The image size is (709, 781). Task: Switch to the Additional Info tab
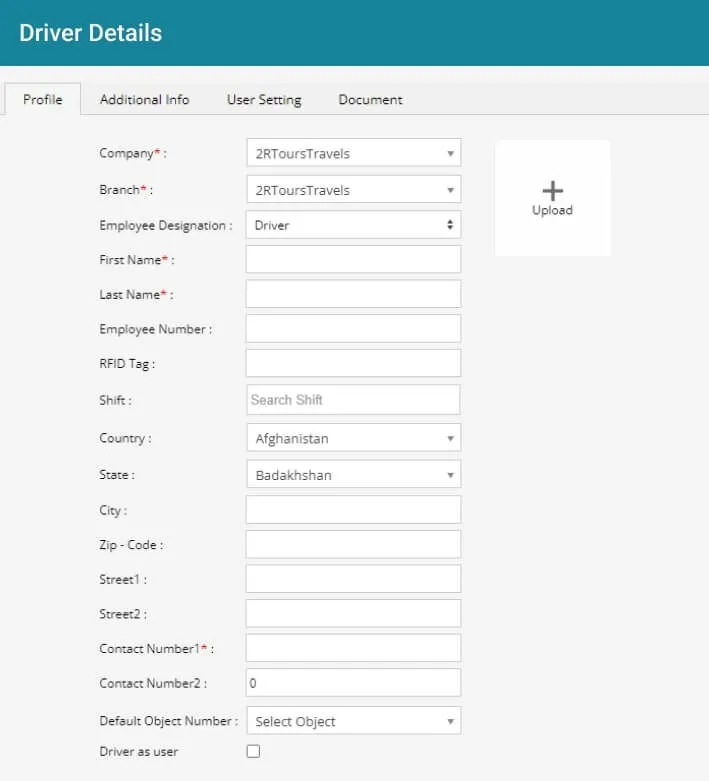click(145, 99)
